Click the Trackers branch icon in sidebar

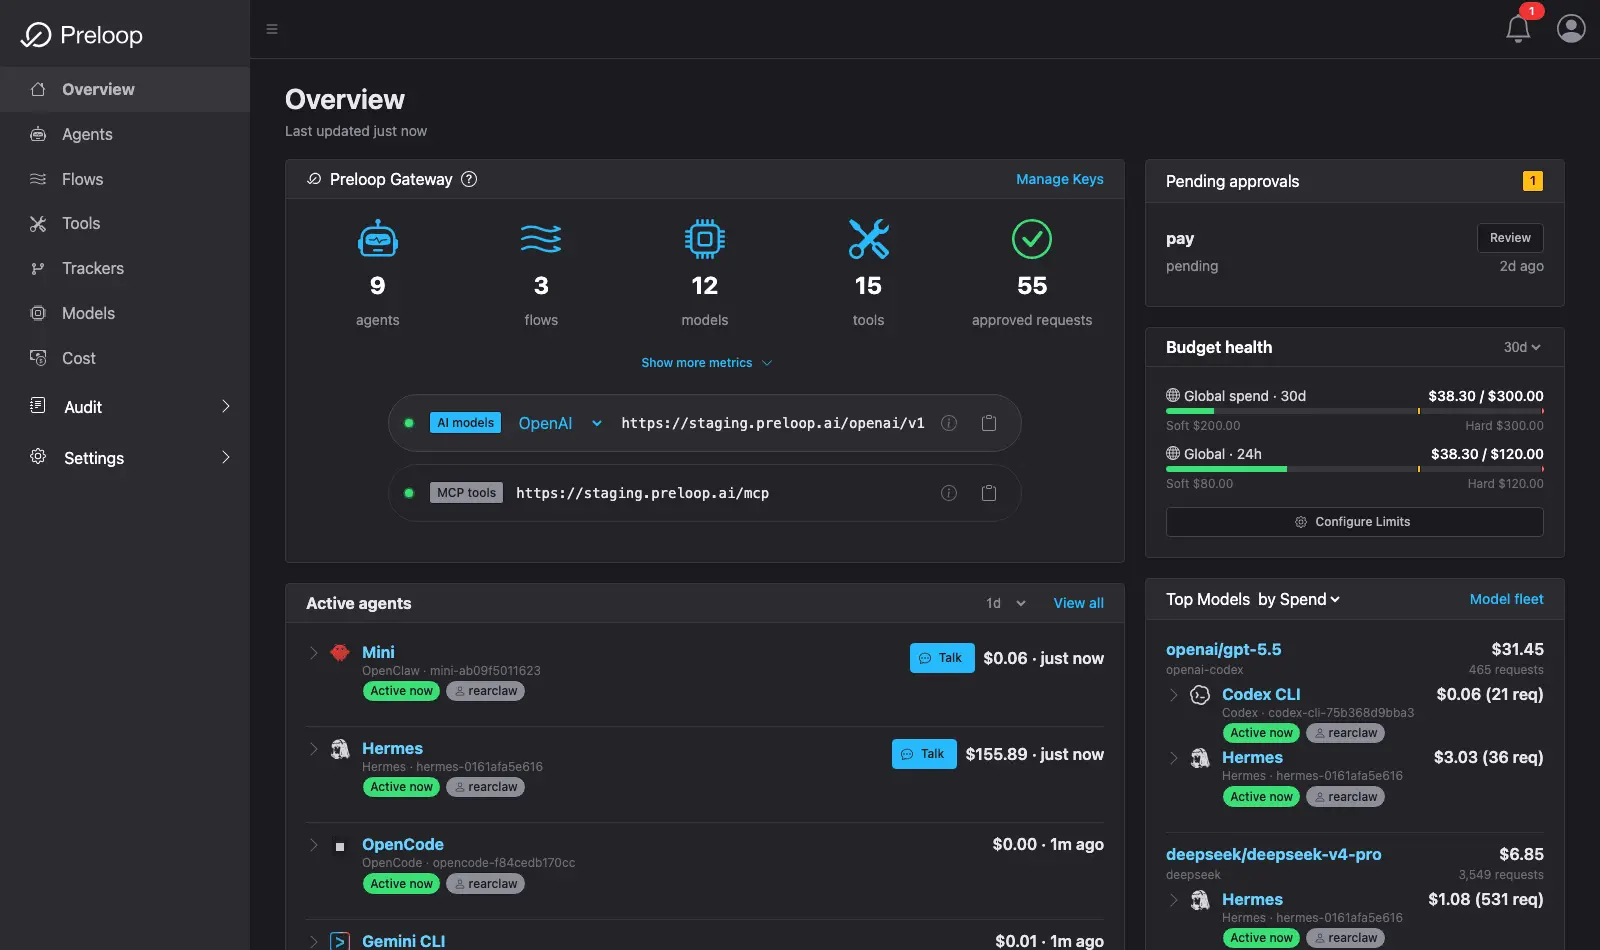(x=38, y=268)
